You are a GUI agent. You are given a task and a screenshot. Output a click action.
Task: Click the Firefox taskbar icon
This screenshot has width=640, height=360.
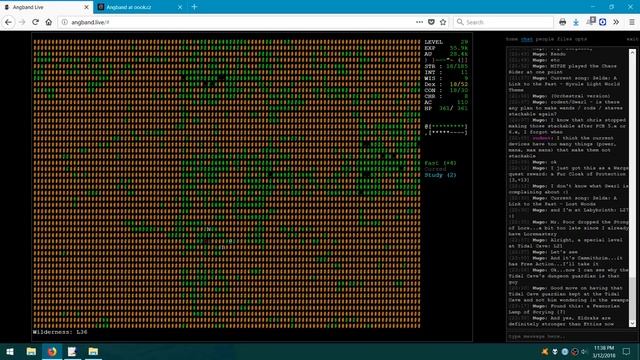click(52, 351)
